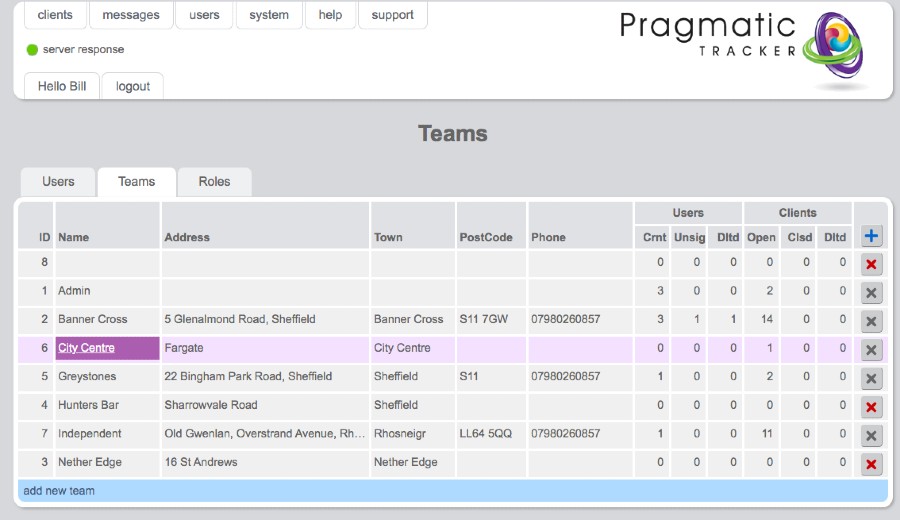This screenshot has width=900, height=520.
Task: Open the support menu
Action: click(x=393, y=15)
